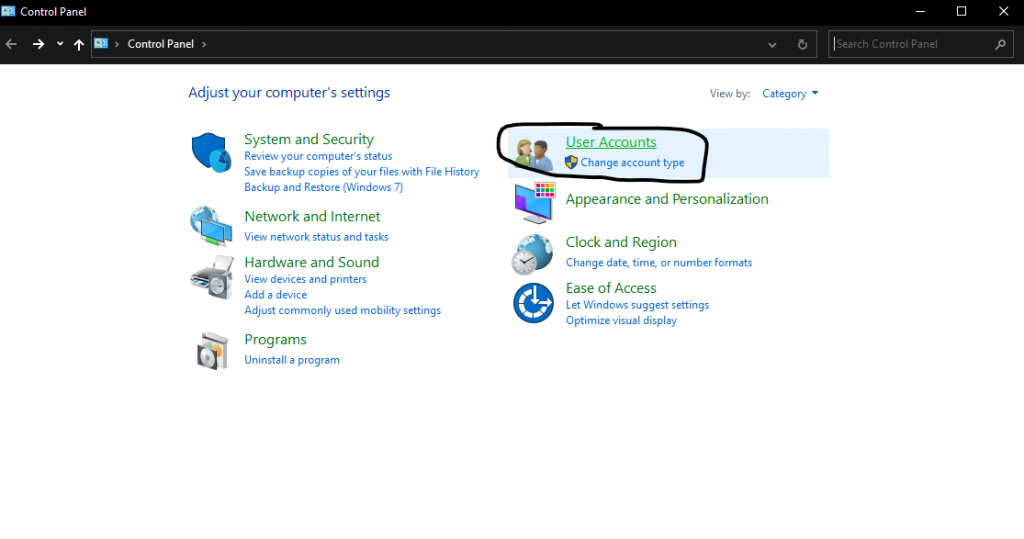Click the Appearance and Personalization monitor icon

coord(535,203)
